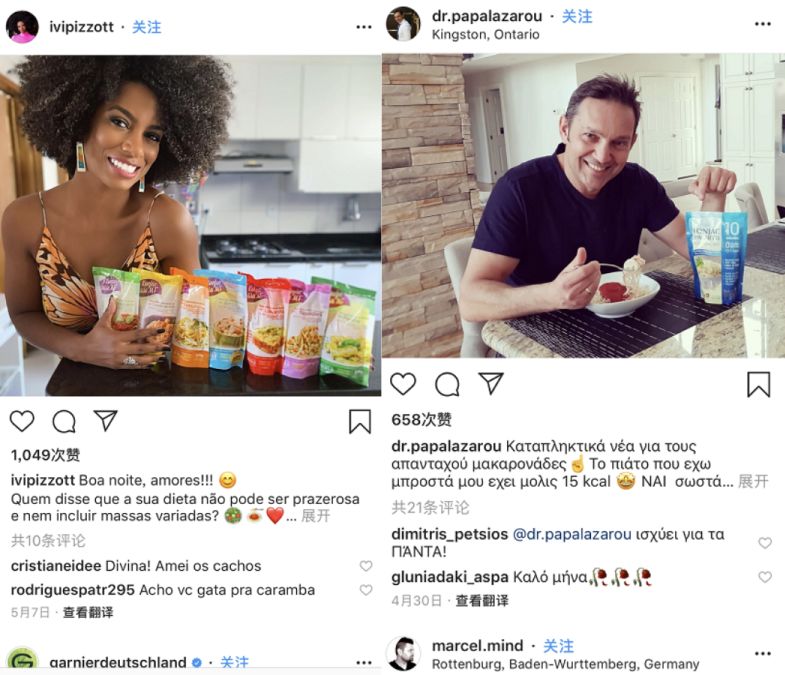Follow dr.papalazarou using 关注 button
The height and width of the screenshot is (675, 785).
pos(577,17)
